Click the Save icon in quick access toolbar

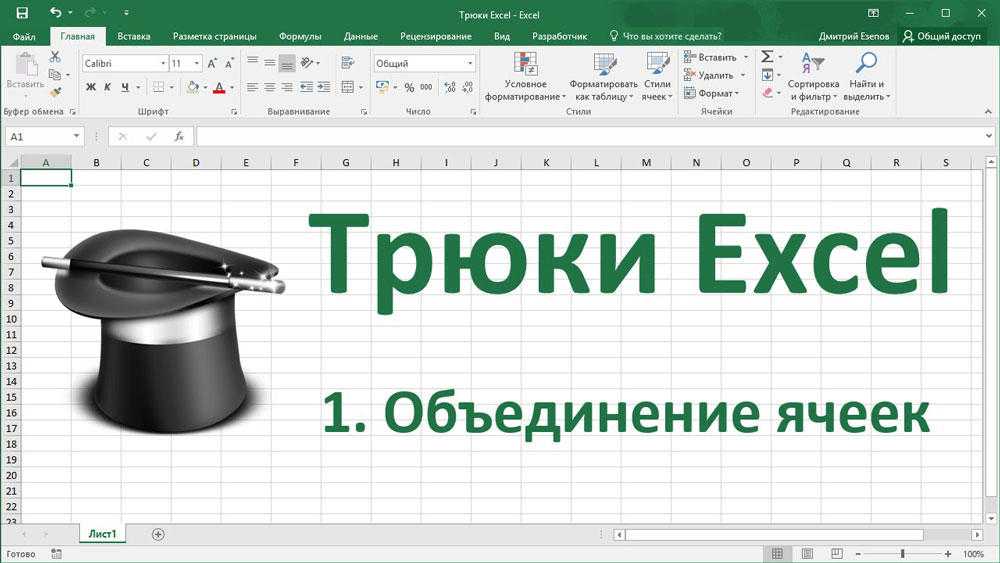[x=21, y=13]
